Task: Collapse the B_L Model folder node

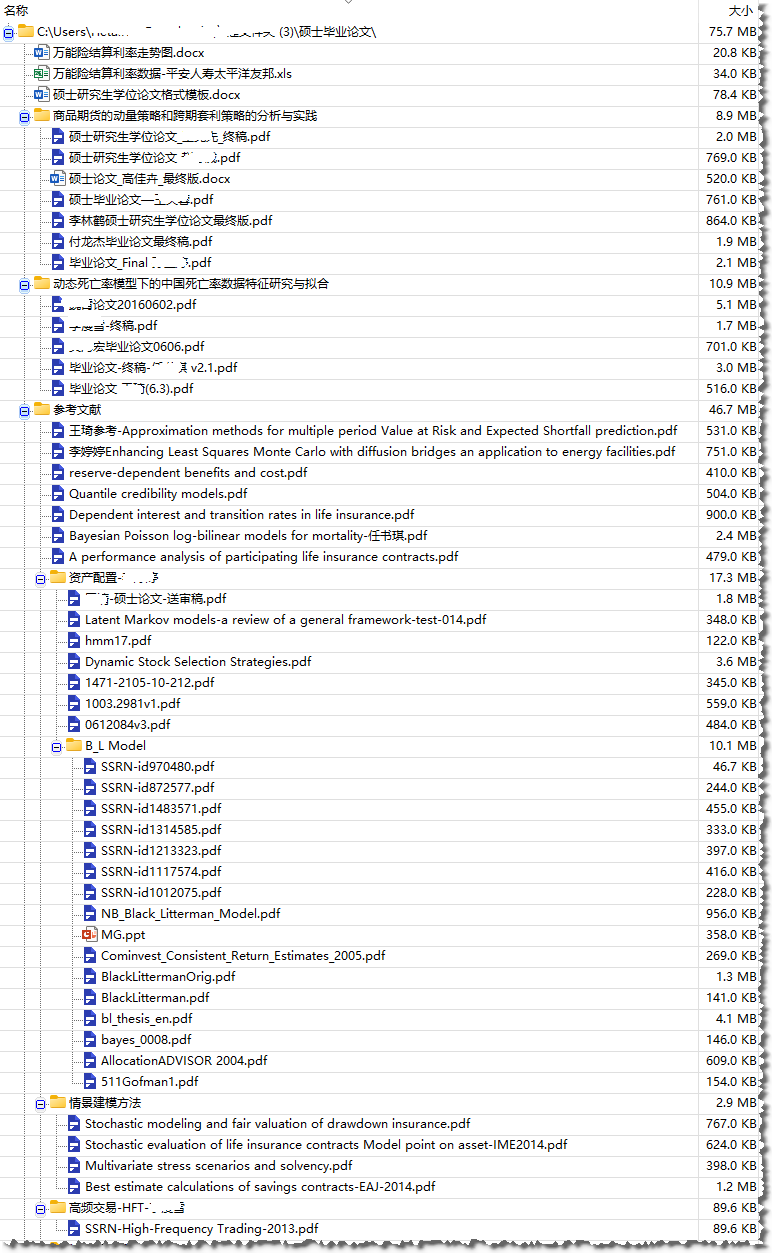Action: coord(57,746)
